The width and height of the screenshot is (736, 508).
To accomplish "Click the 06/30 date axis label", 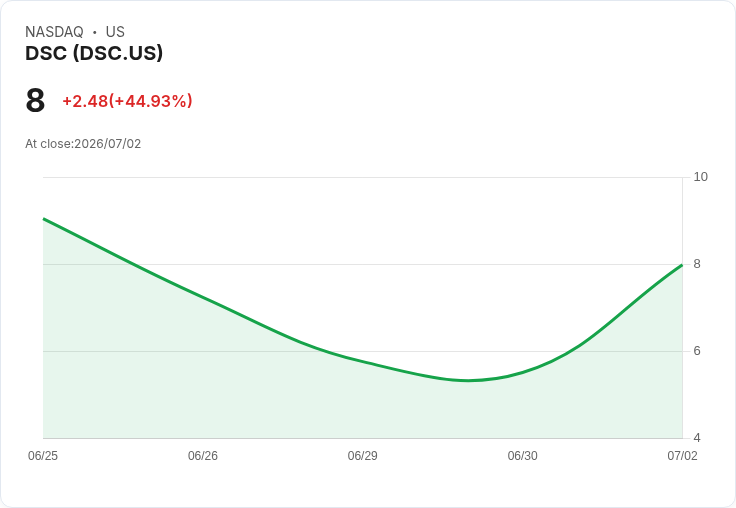I will coord(522,456).
